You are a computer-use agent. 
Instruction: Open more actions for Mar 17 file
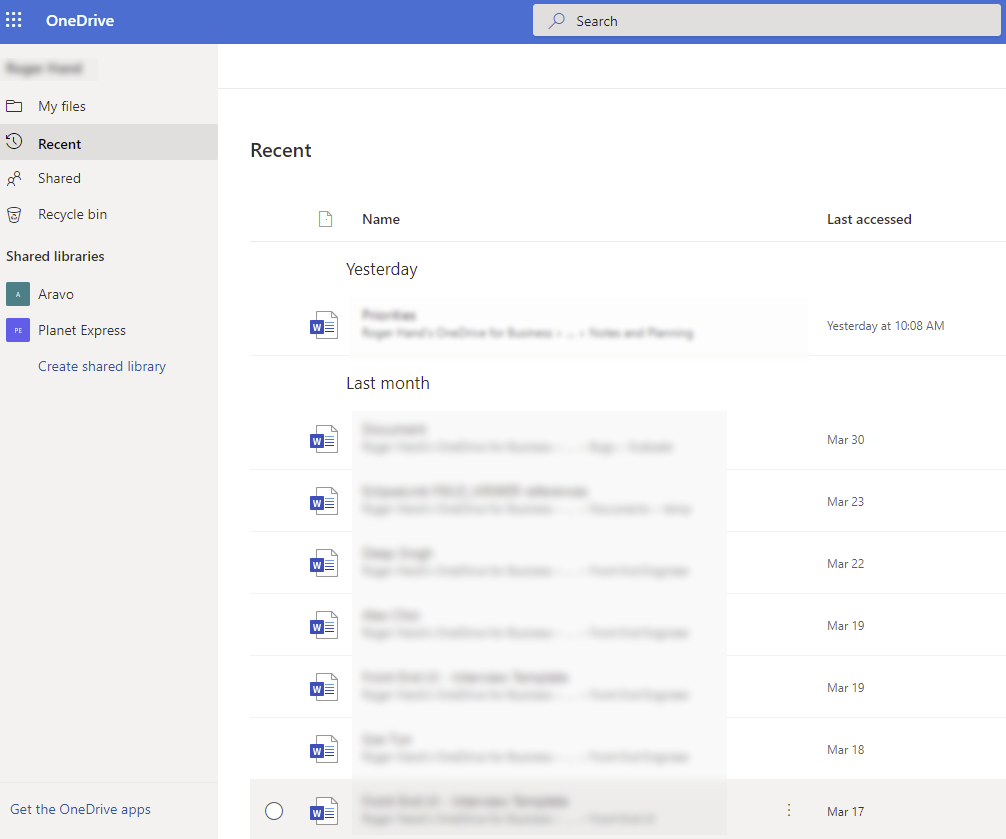click(x=789, y=811)
